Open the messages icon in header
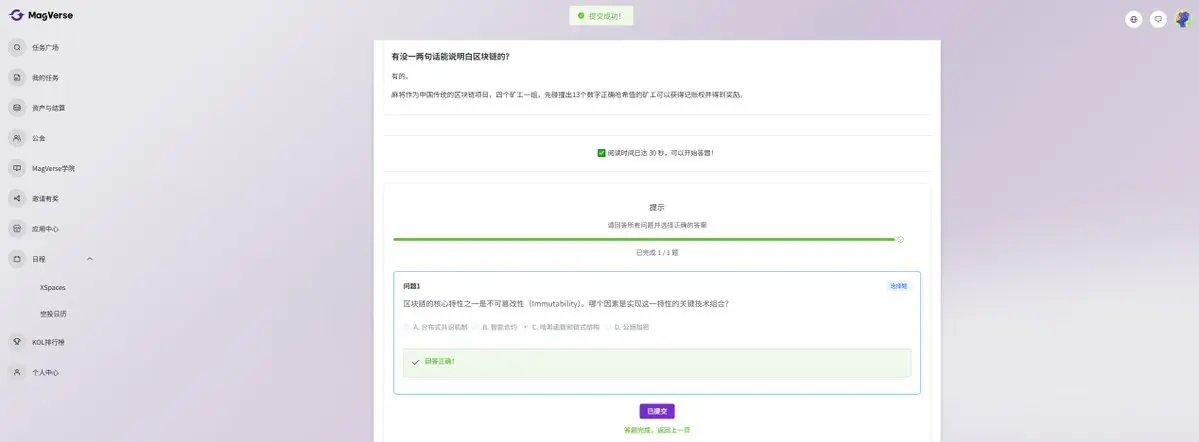 click(x=1158, y=19)
